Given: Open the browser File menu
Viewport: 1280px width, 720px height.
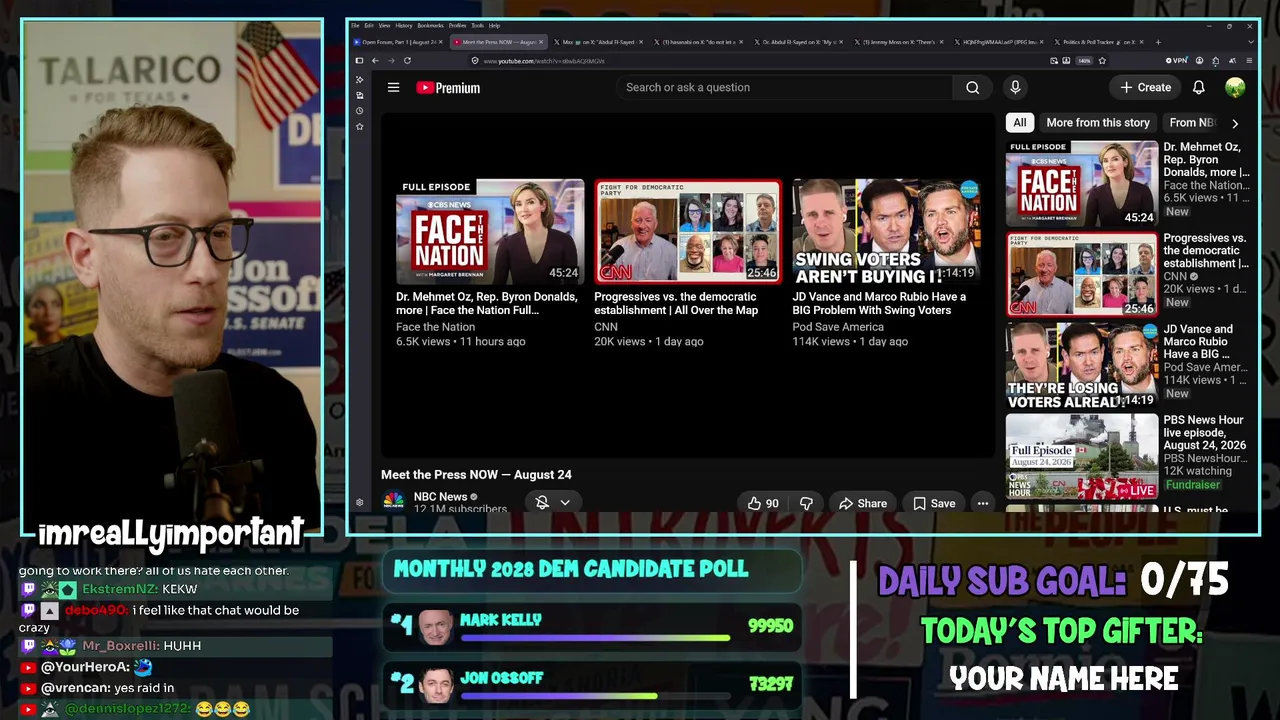Looking at the screenshot, I should pyautogui.click(x=355, y=26).
